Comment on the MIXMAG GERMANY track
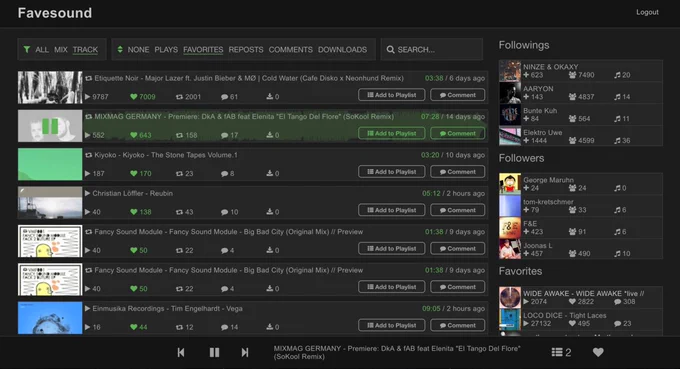 (458, 134)
